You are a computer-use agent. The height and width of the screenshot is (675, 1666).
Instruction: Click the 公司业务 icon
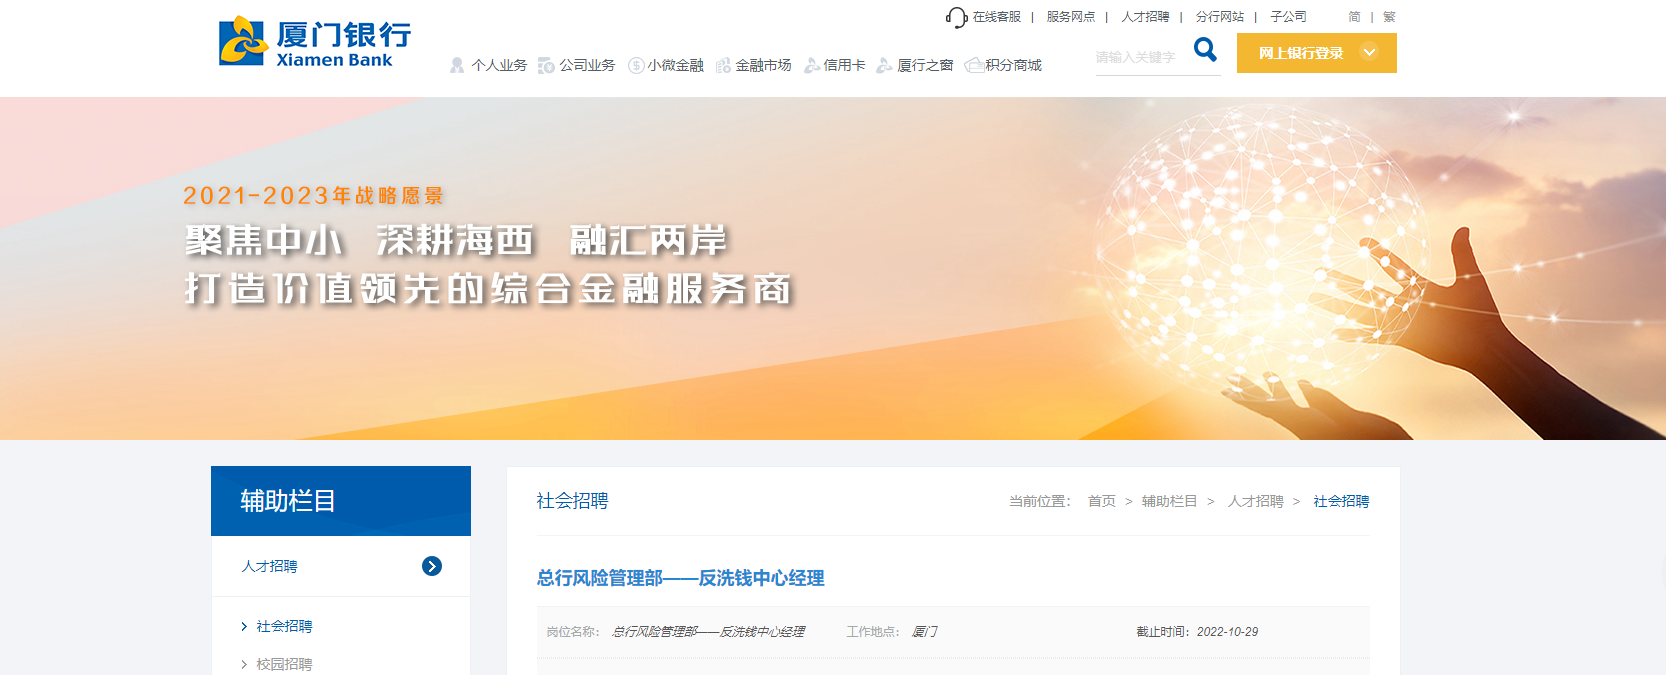pyautogui.click(x=546, y=65)
